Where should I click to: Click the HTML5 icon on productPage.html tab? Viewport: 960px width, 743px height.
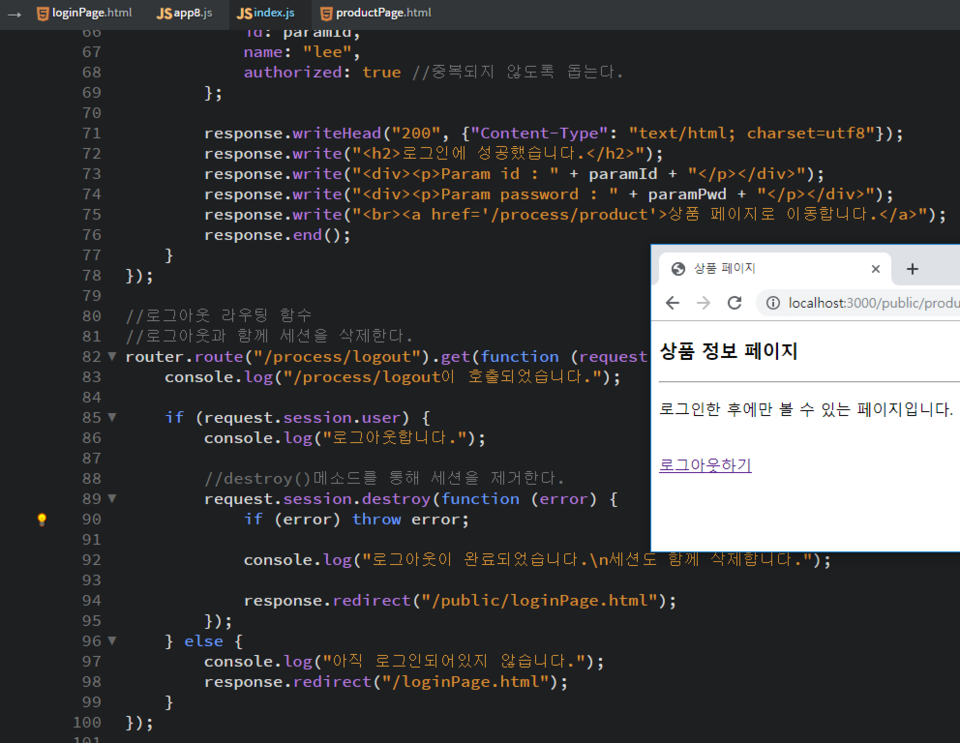[326, 13]
